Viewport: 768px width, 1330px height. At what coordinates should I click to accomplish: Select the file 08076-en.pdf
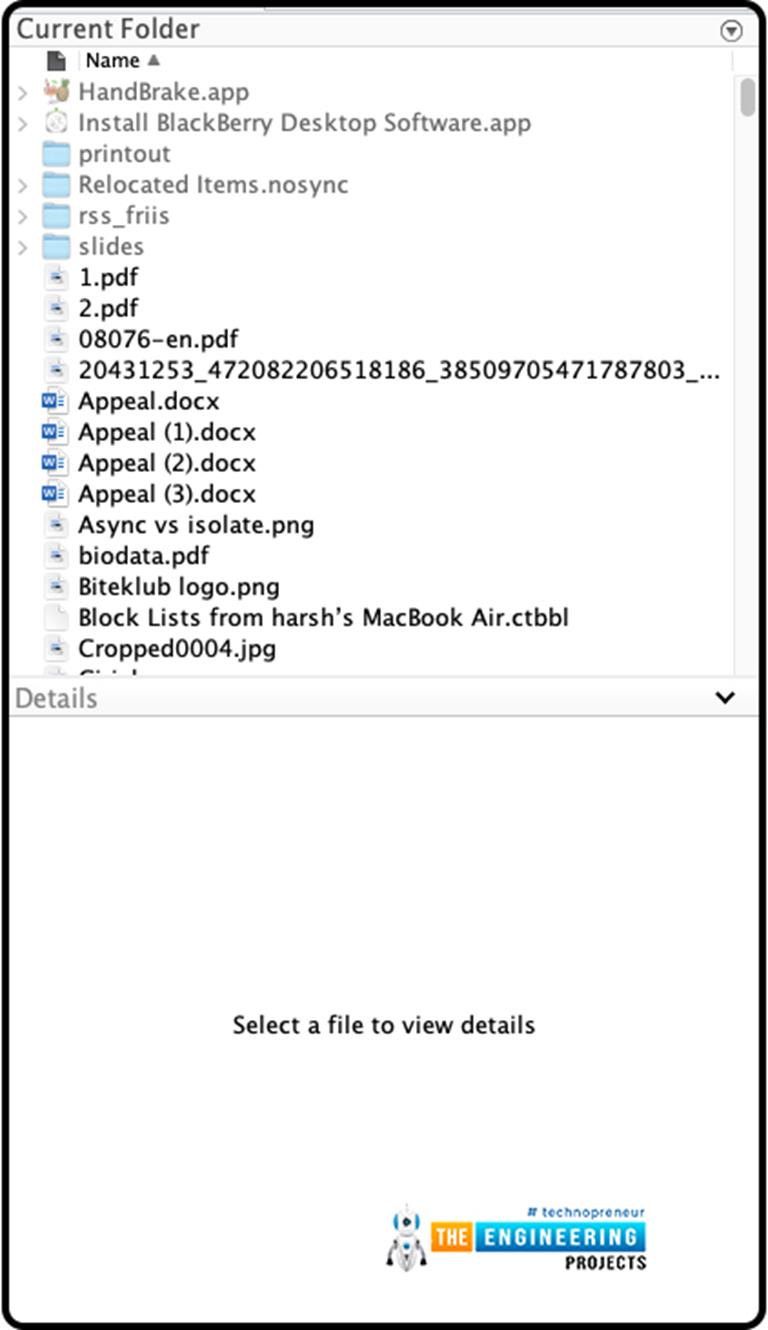tap(160, 339)
